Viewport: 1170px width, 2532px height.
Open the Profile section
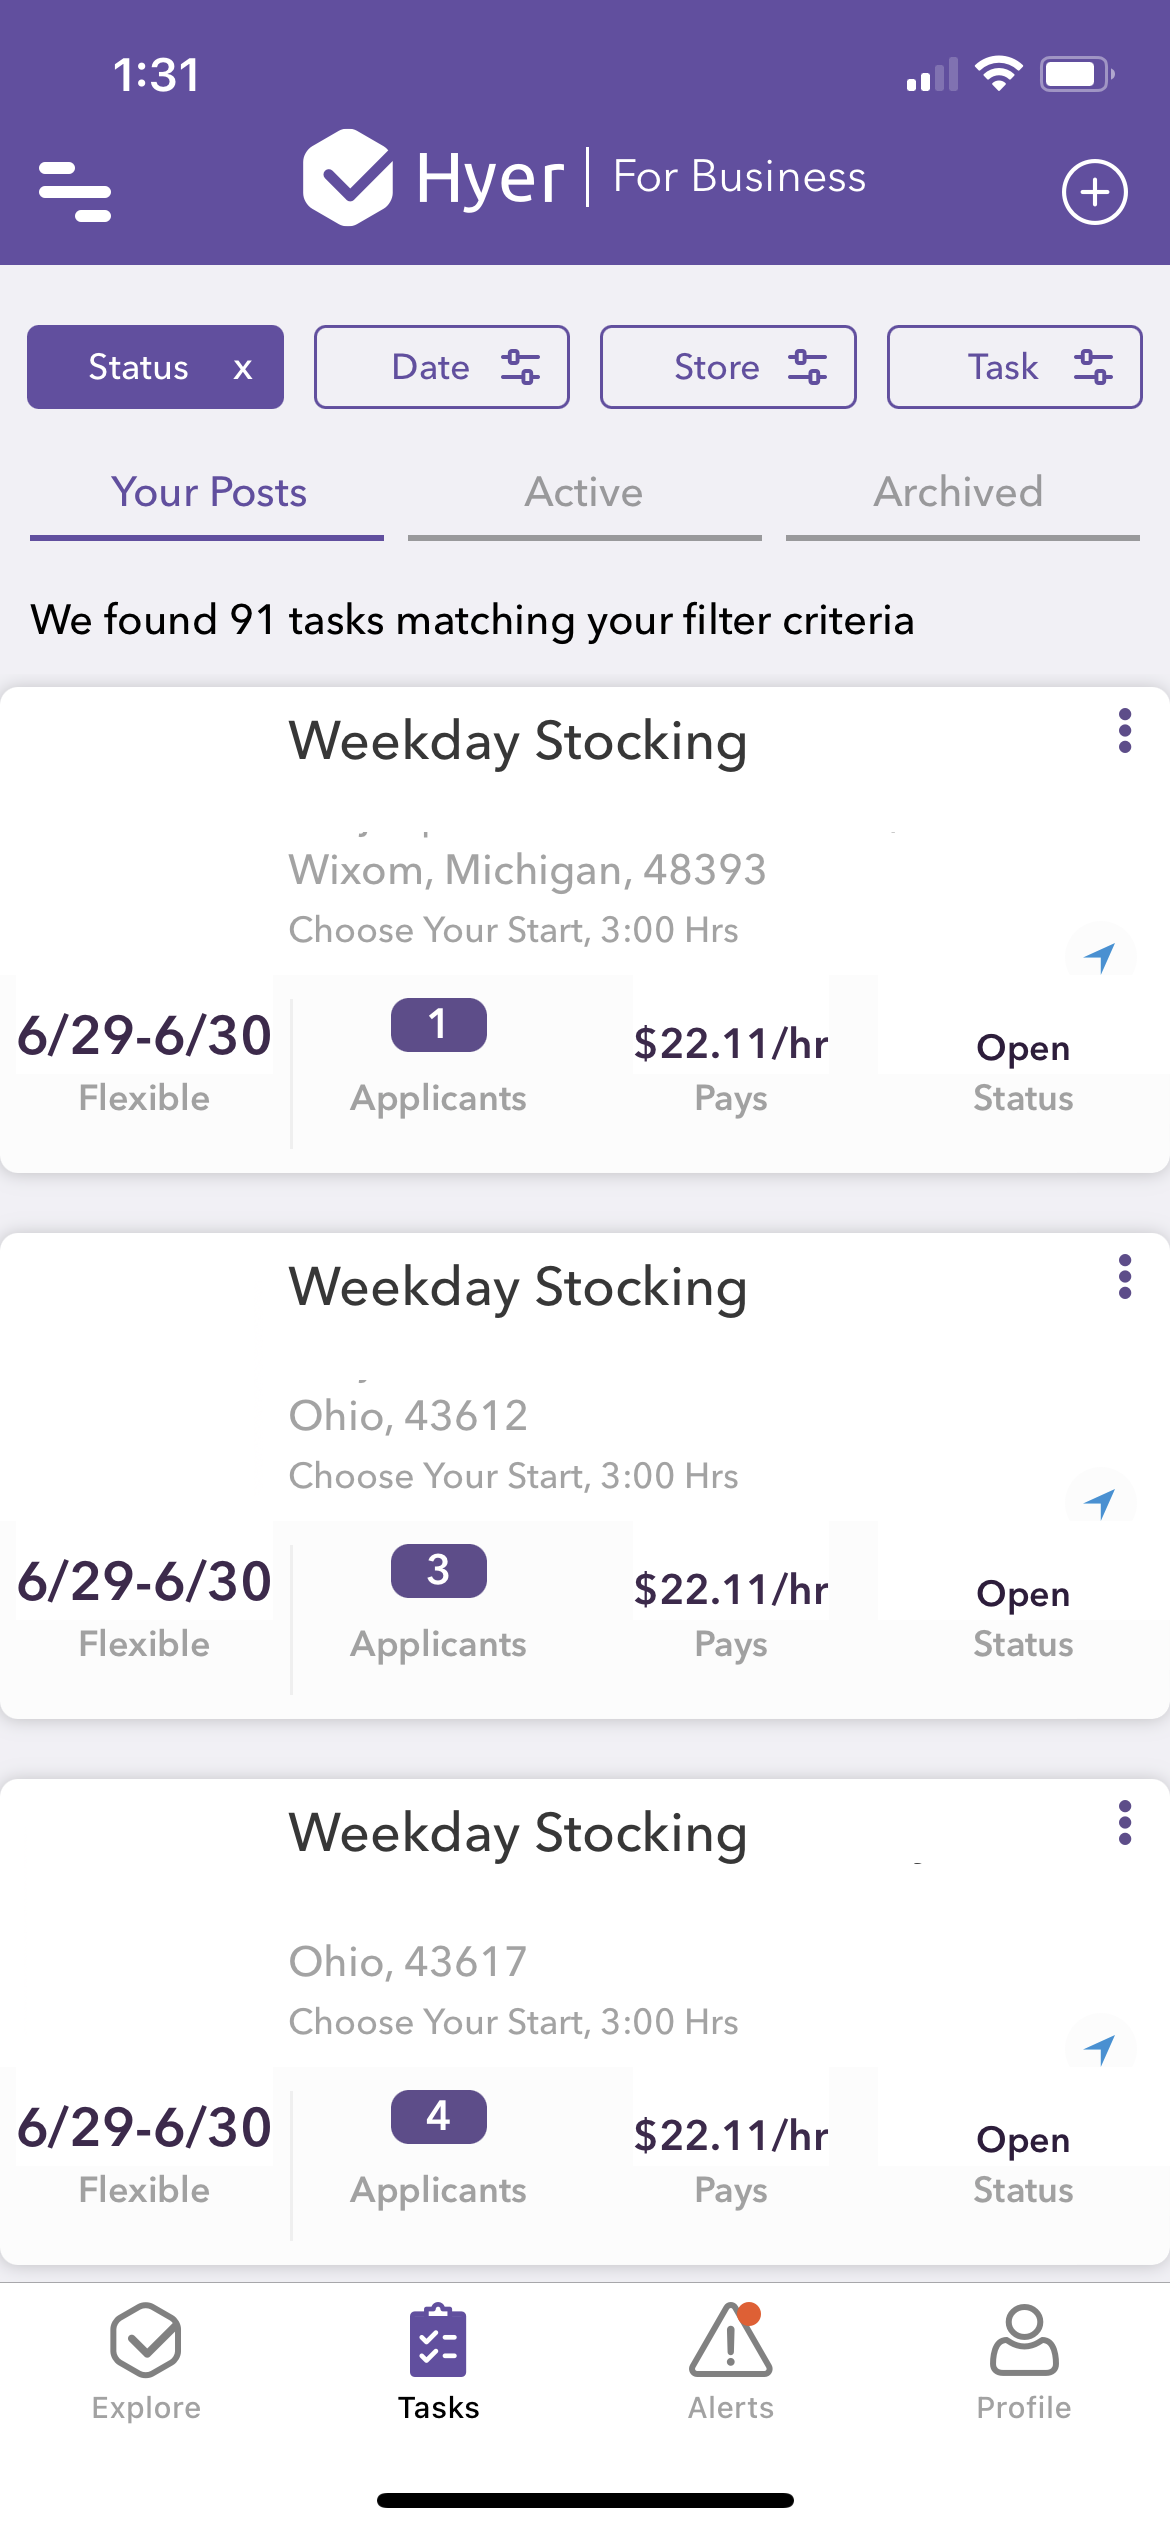[x=1024, y=2362]
